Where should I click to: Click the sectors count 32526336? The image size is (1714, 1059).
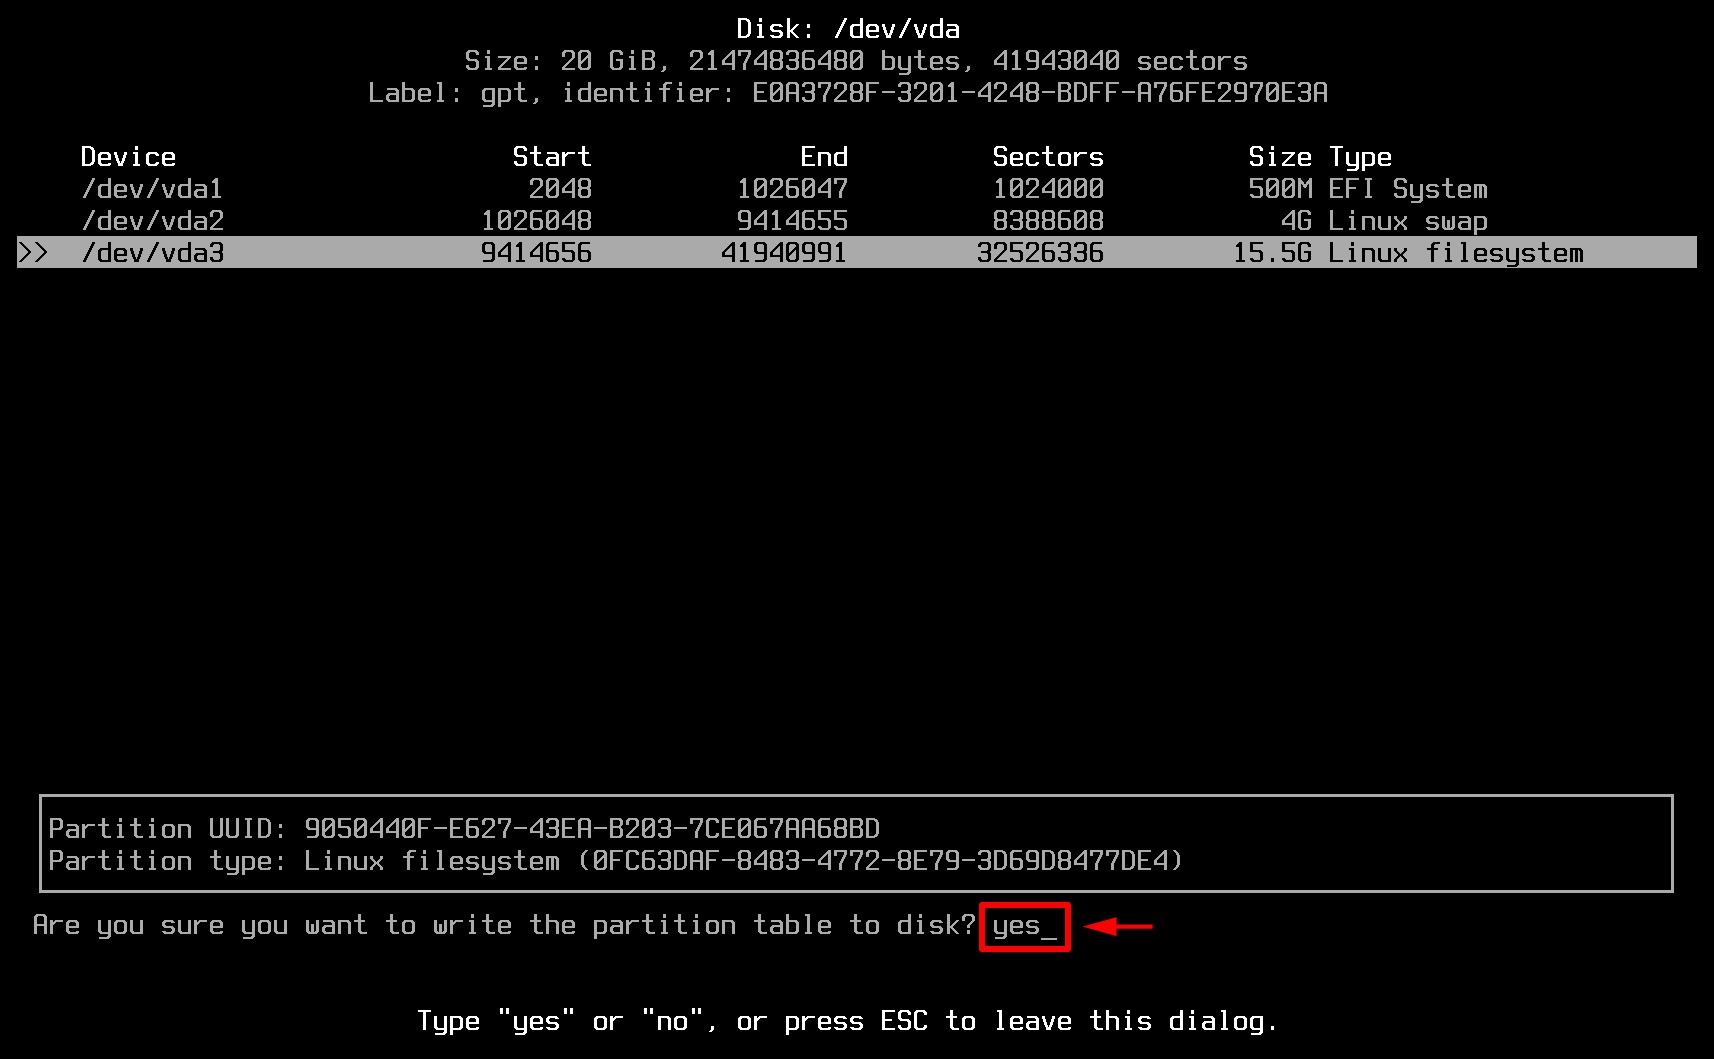1040,253
